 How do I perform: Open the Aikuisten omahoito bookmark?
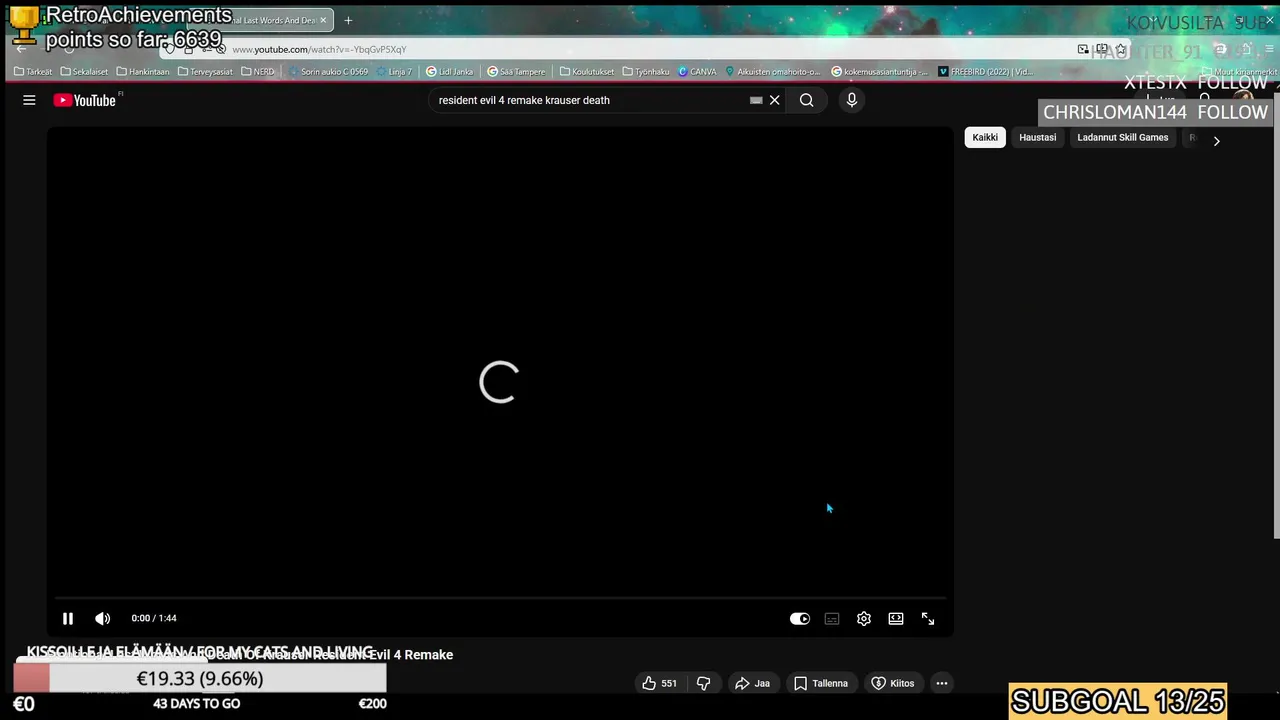pos(772,72)
